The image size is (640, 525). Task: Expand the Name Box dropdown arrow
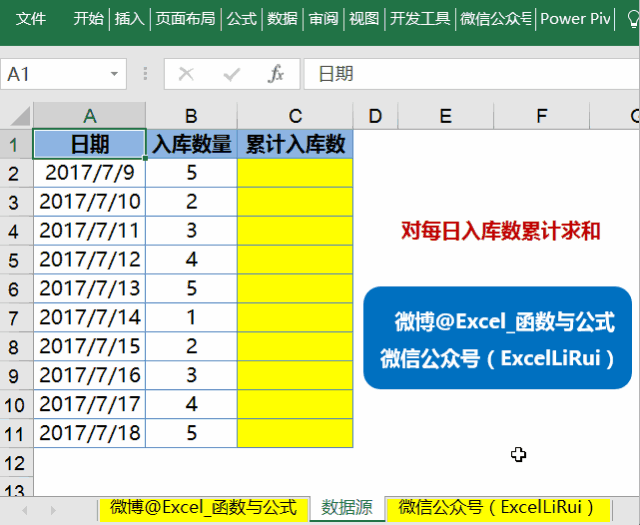click(x=114, y=74)
